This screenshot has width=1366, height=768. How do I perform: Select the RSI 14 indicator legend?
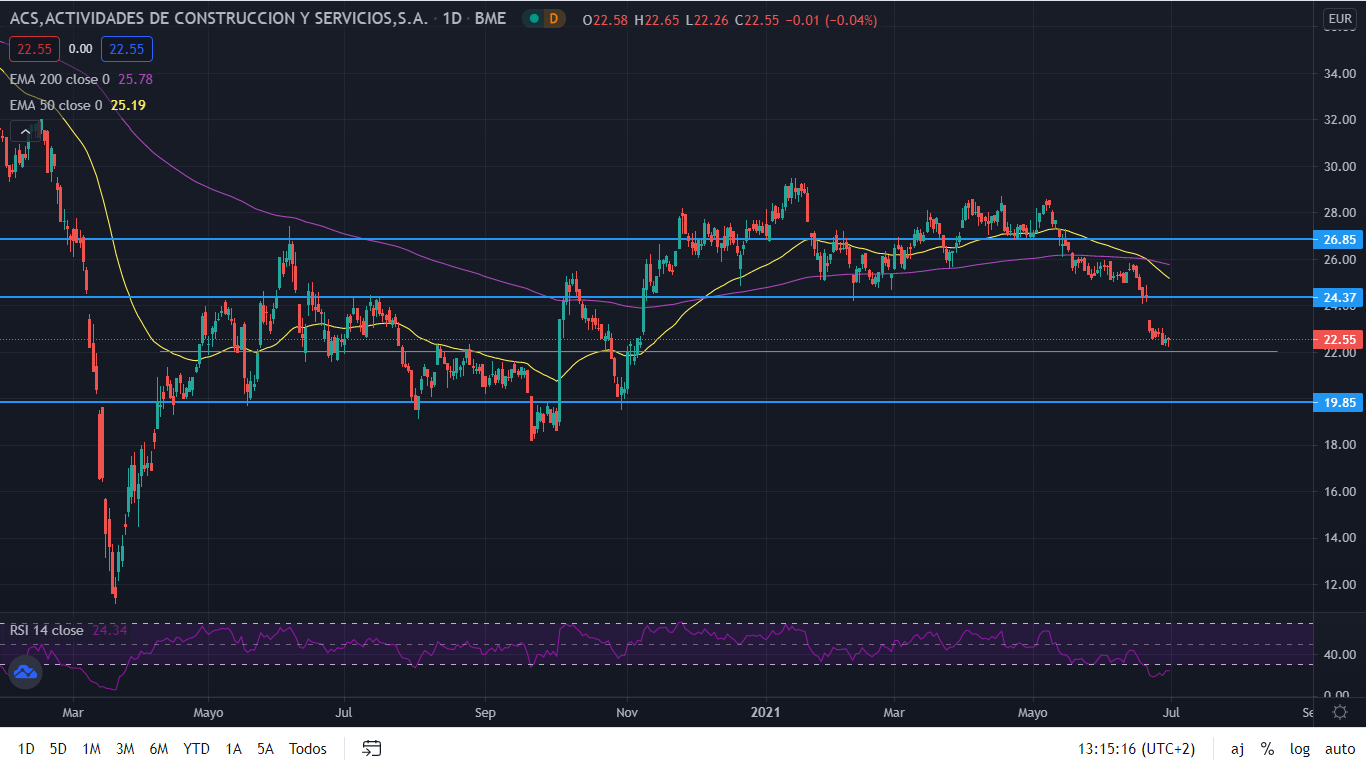46,630
